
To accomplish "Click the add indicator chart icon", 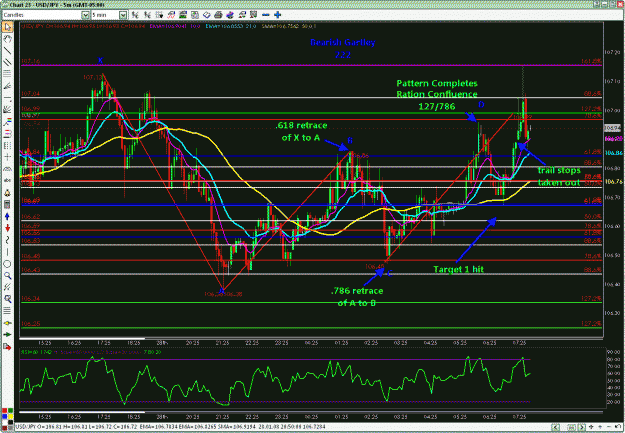I will [x=171, y=15].
